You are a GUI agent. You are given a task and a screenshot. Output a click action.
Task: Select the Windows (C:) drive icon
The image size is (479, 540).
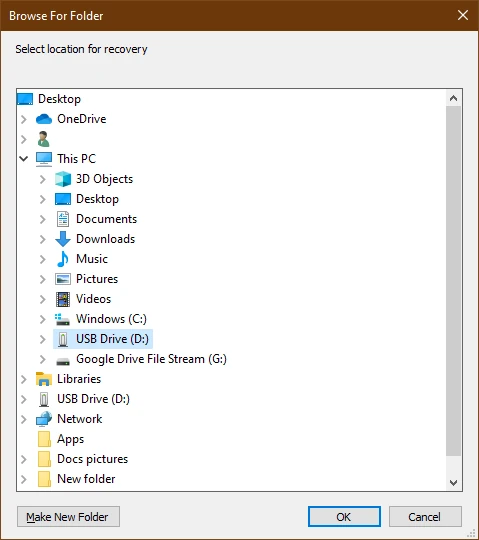pyautogui.click(x=62, y=319)
